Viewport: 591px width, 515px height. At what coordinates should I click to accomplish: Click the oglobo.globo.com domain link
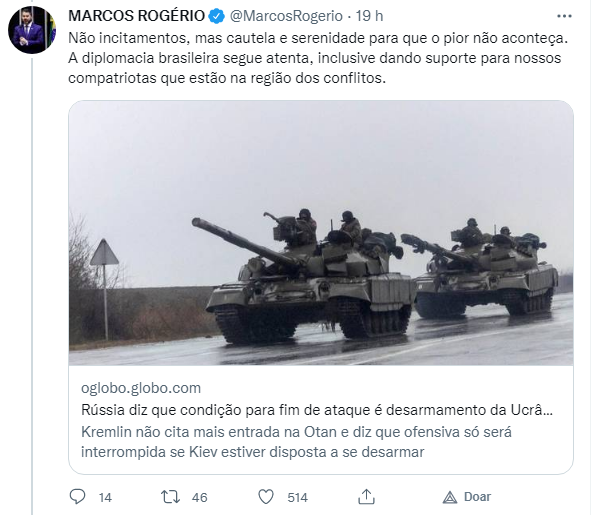coord(141,388)
